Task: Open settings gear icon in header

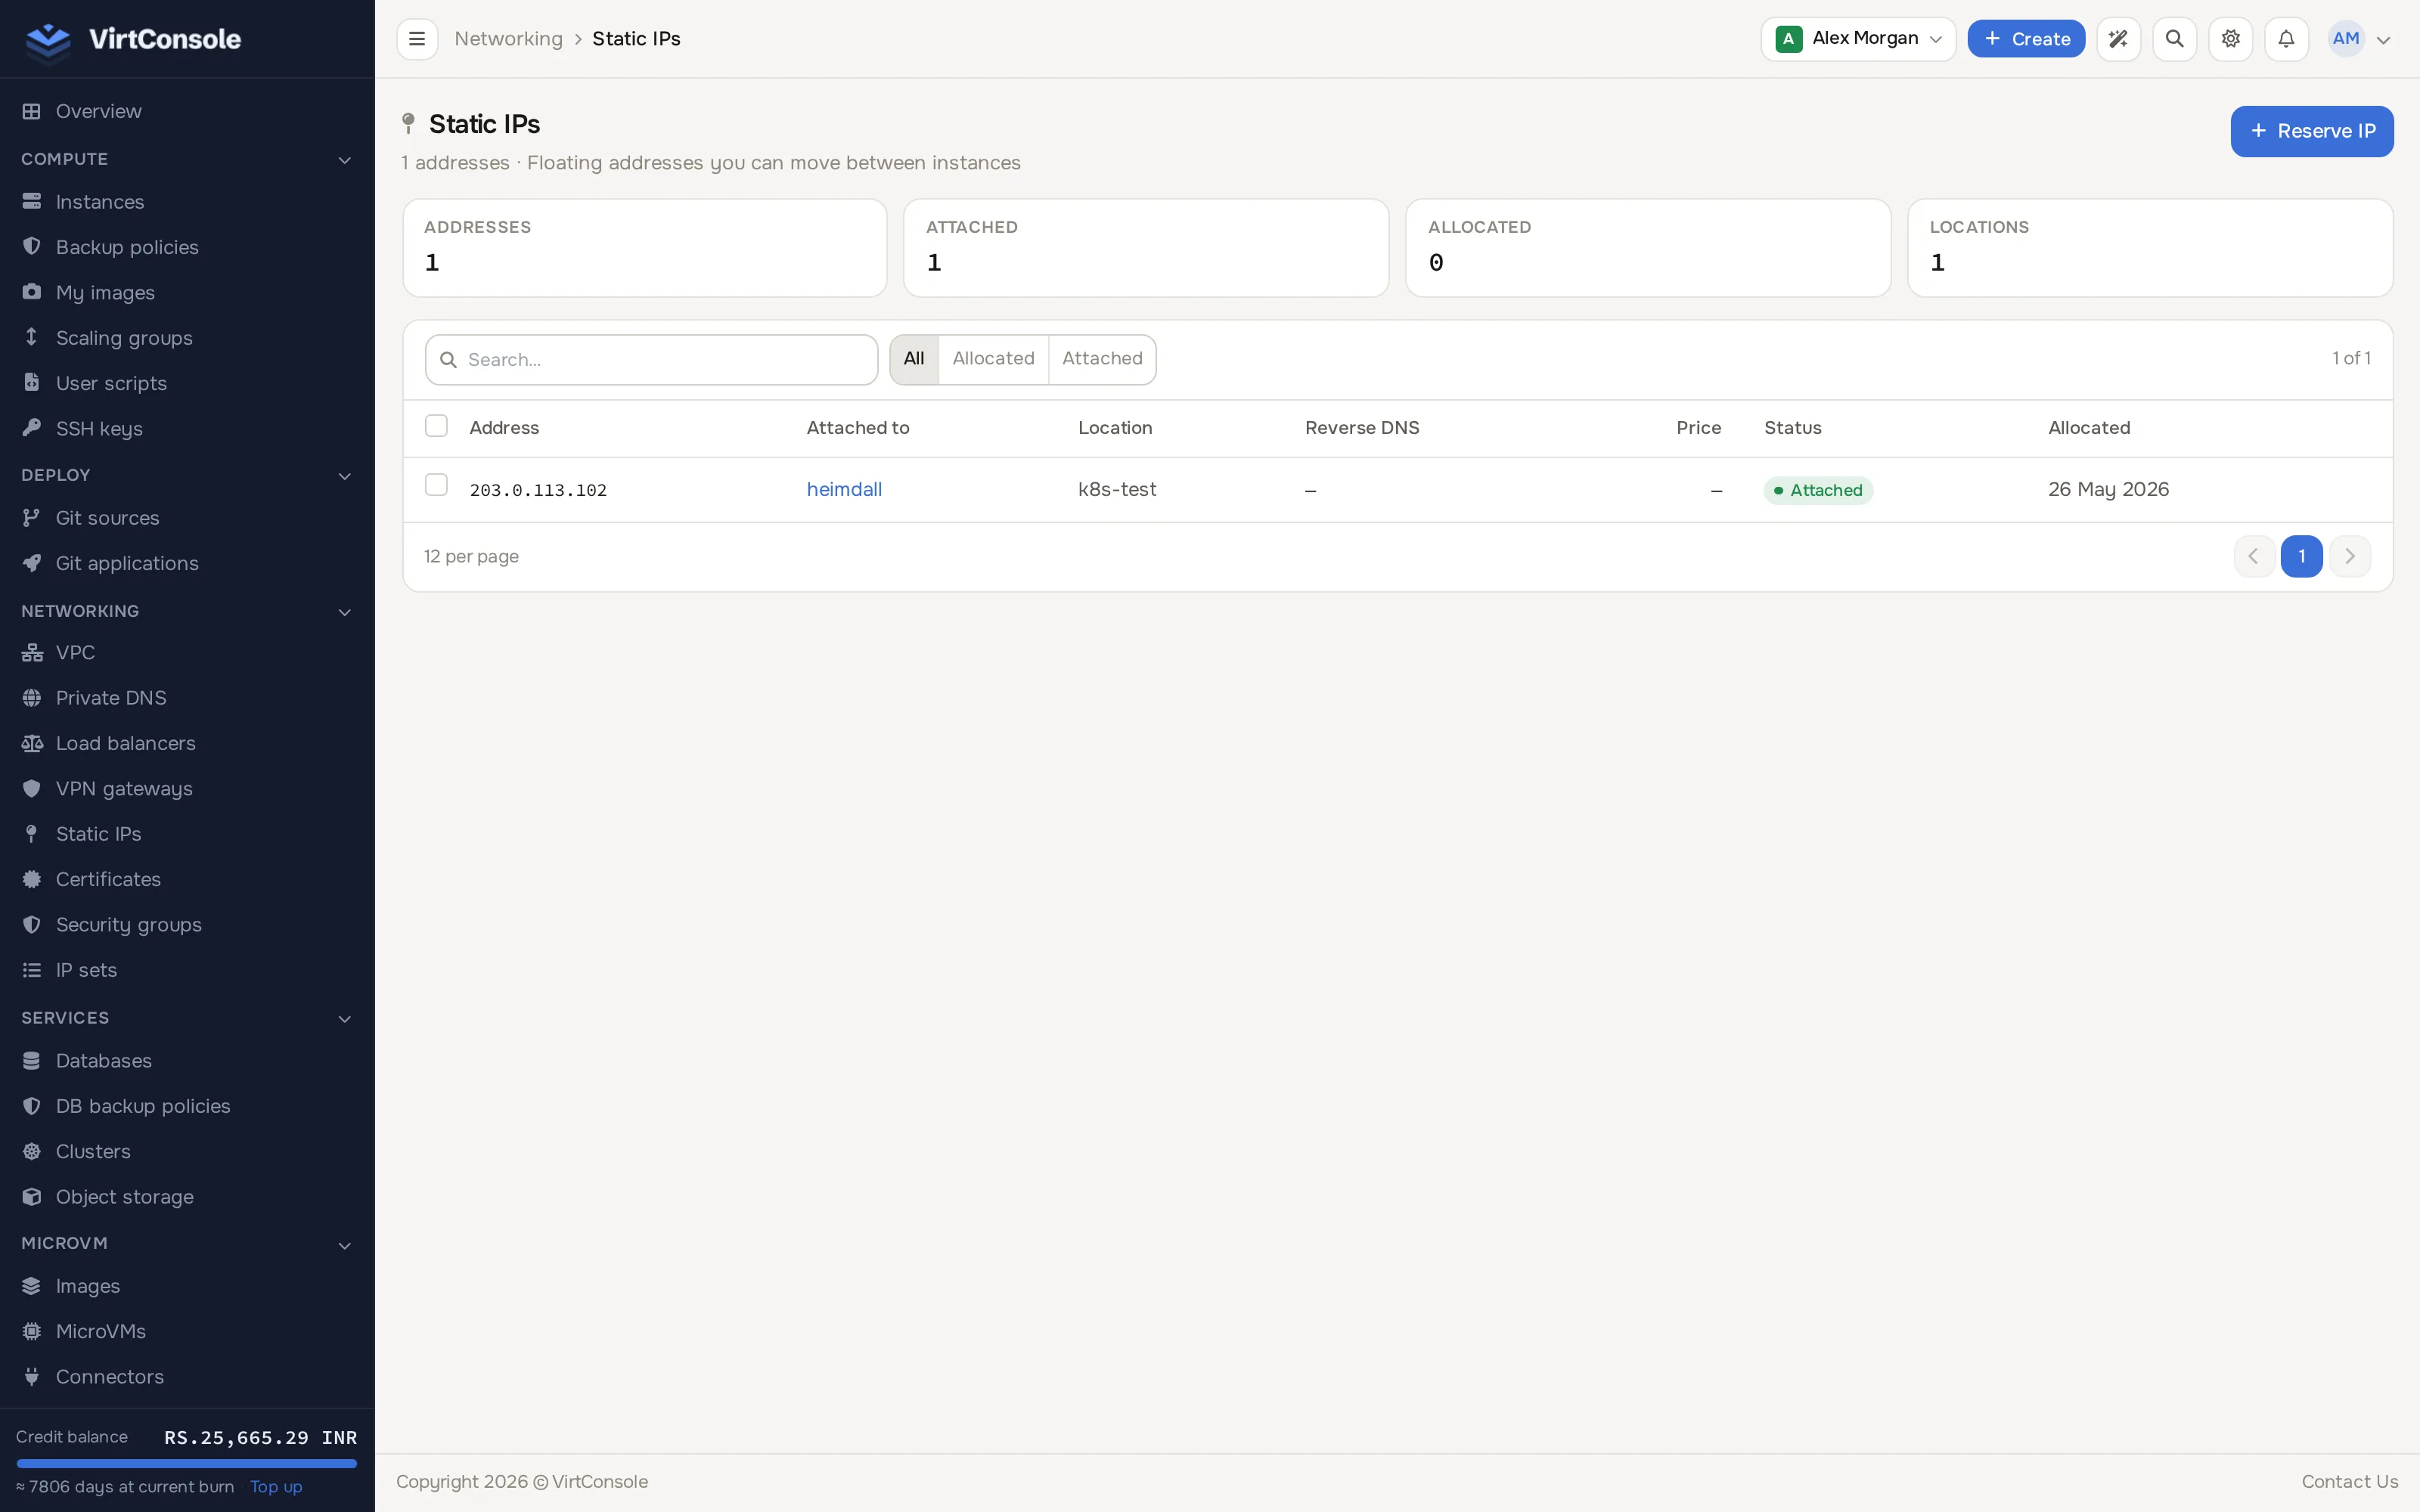Action: coord(2230,39)
